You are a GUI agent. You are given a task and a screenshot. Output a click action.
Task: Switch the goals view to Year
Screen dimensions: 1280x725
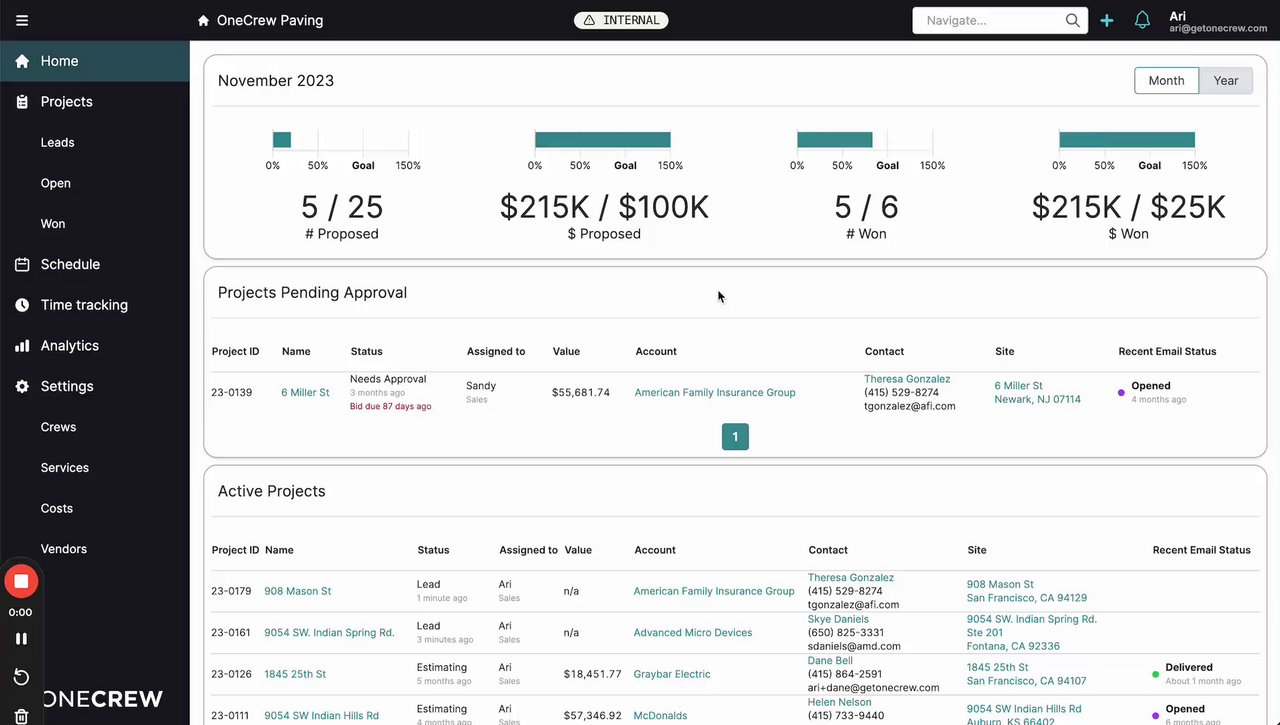pos(1226,81)
